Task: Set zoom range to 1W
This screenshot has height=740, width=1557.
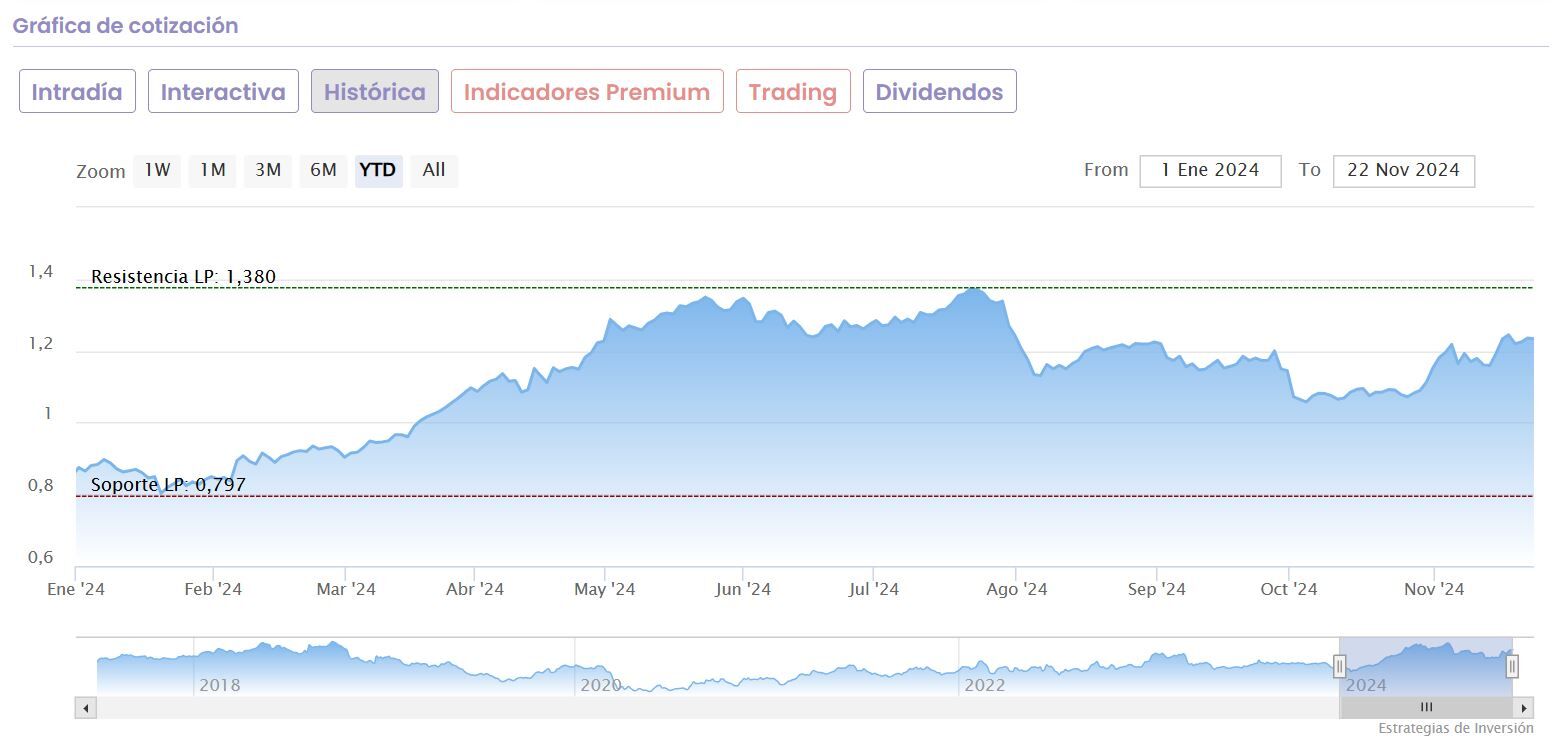Action: click(157, 170)
